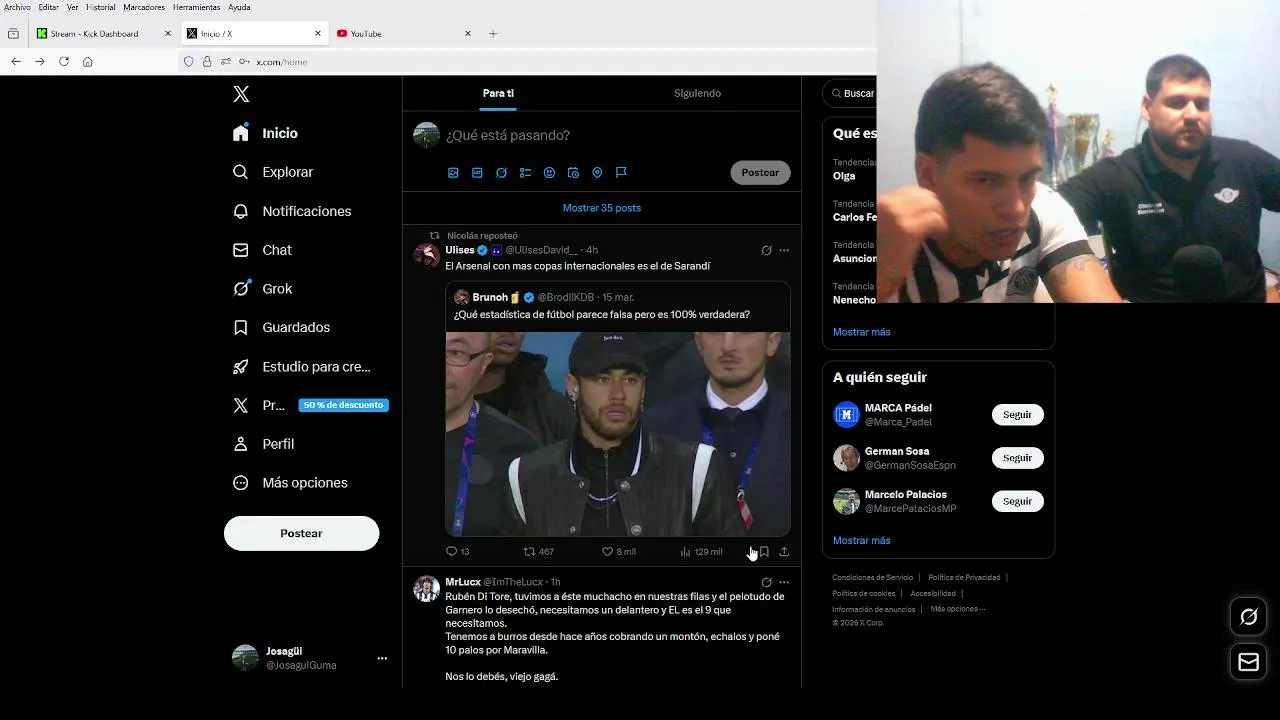
Task: Open Premium with 50% discount badge
Action: point(310,405)
